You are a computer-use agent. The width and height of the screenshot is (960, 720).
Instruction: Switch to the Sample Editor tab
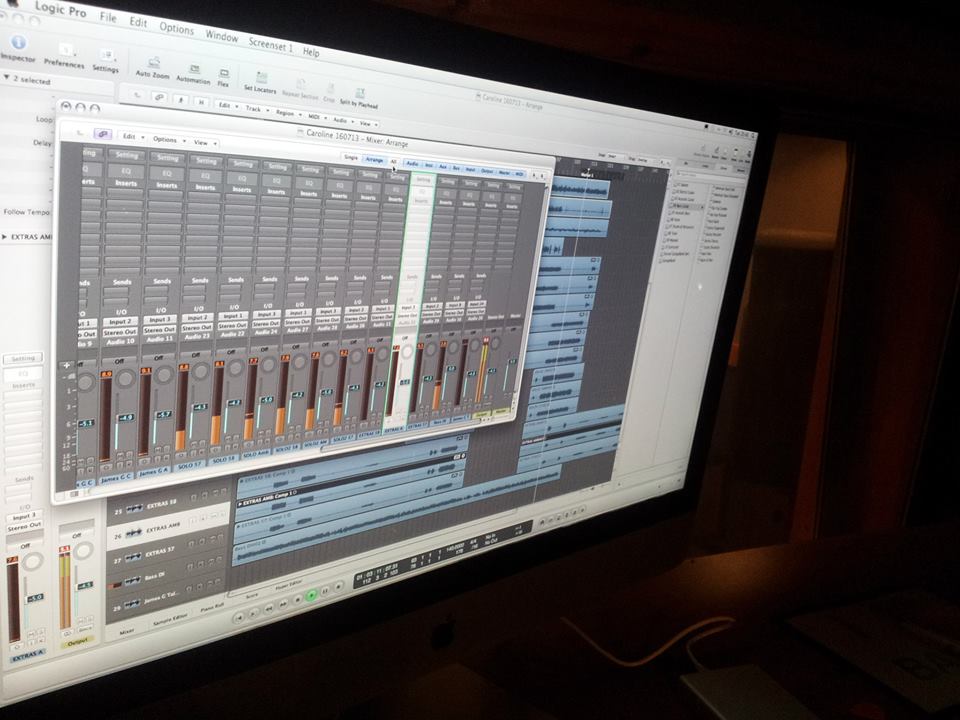coord(170,620)
